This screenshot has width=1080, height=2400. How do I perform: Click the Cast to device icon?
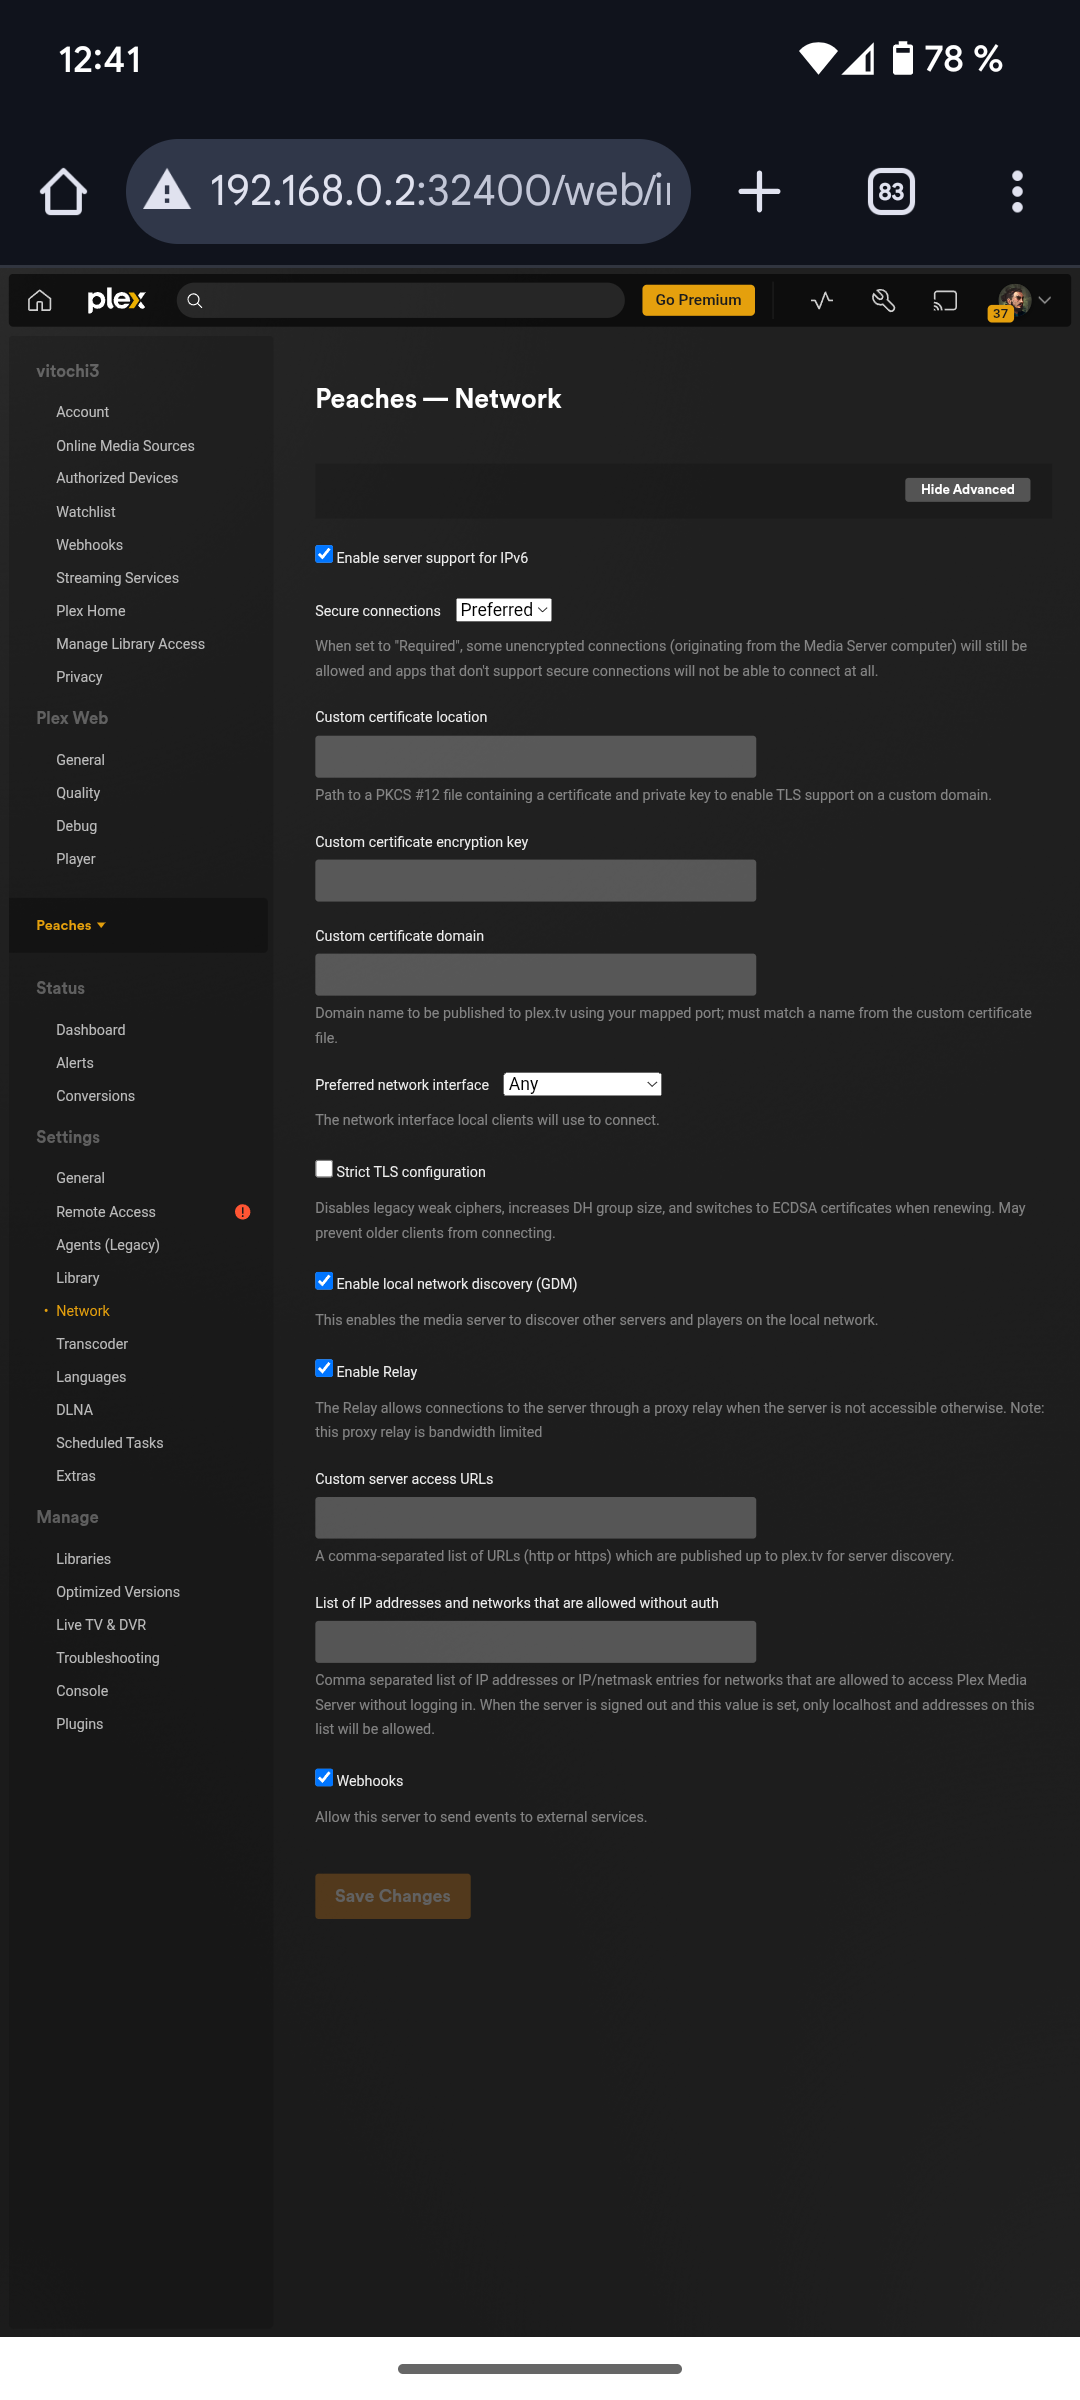click(x=945, y=301)
